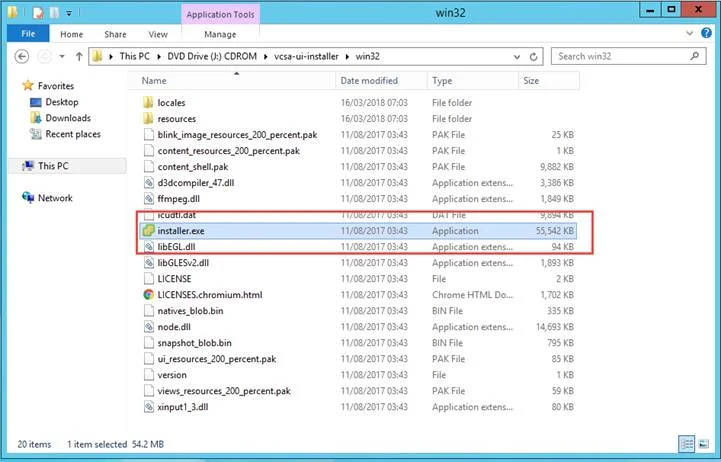Click the node.dll file icon

[x=149, y=327]
